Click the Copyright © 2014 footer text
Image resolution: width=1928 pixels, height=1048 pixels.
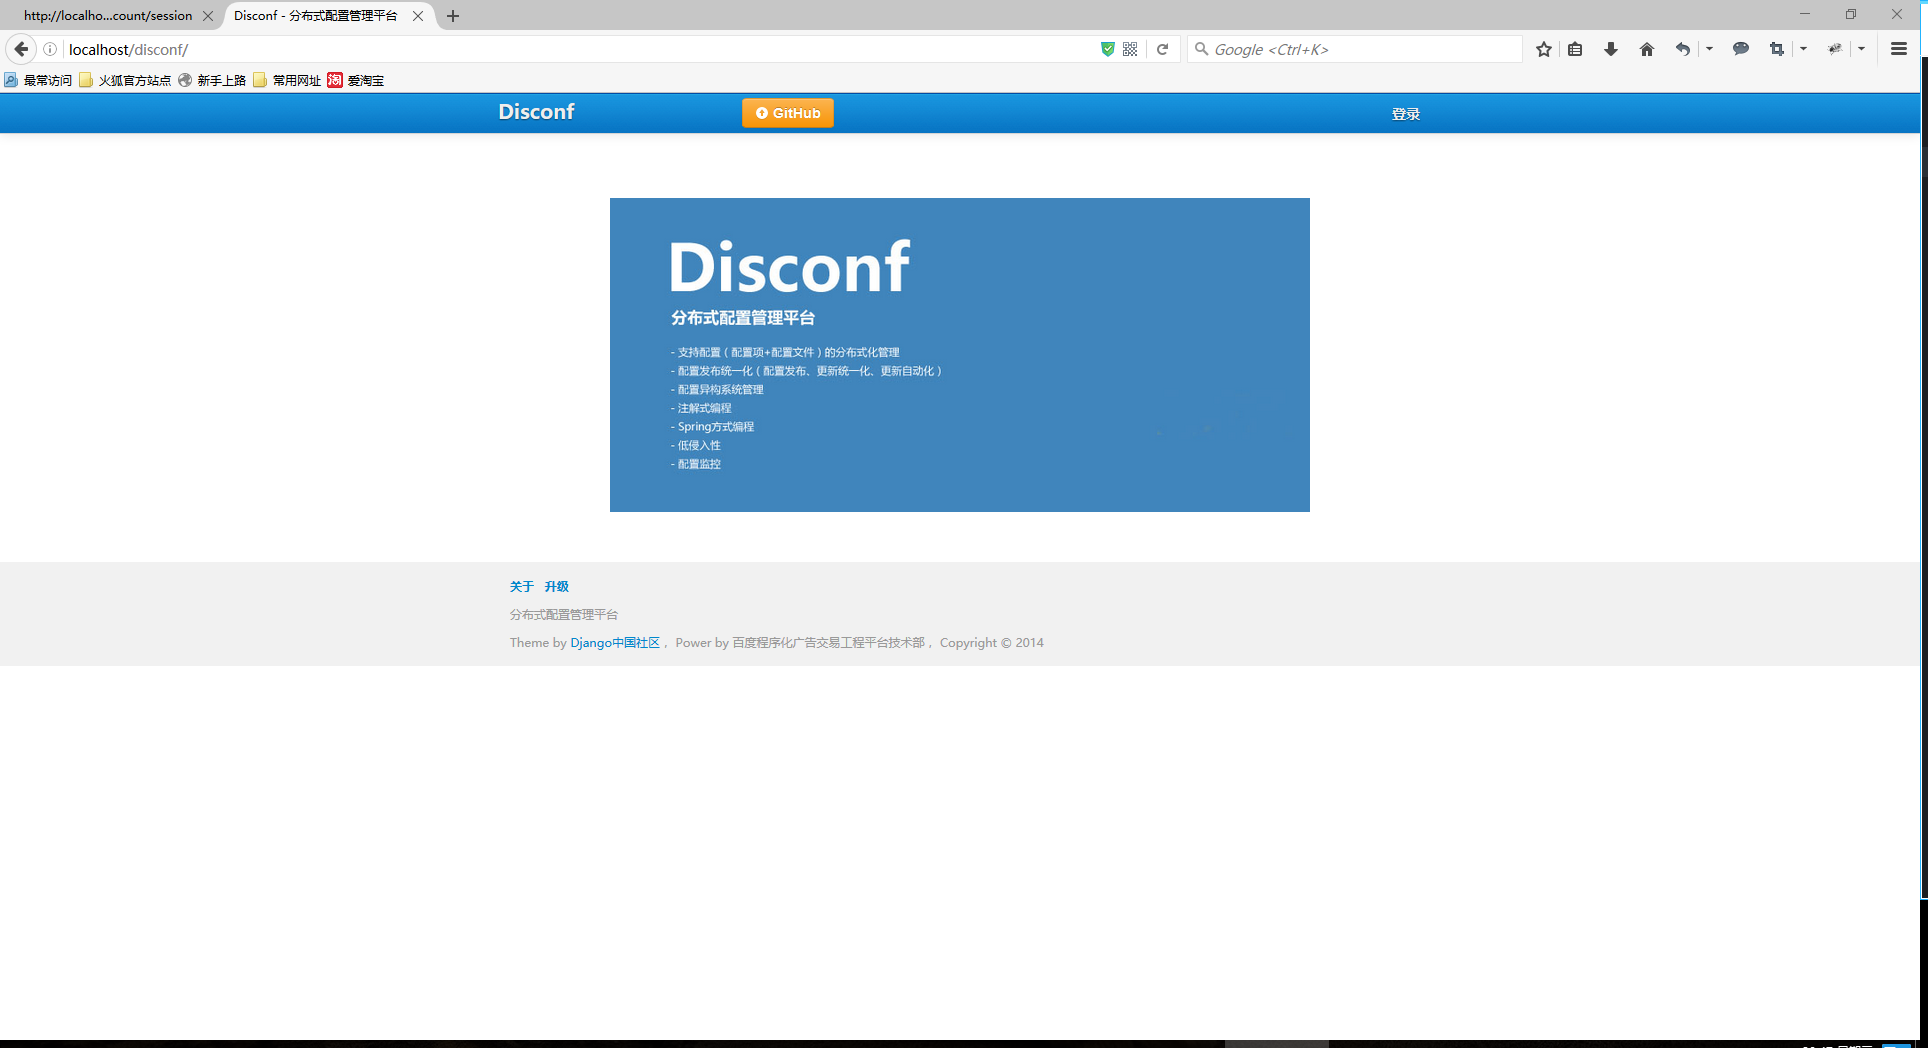(x=992, y=643)
